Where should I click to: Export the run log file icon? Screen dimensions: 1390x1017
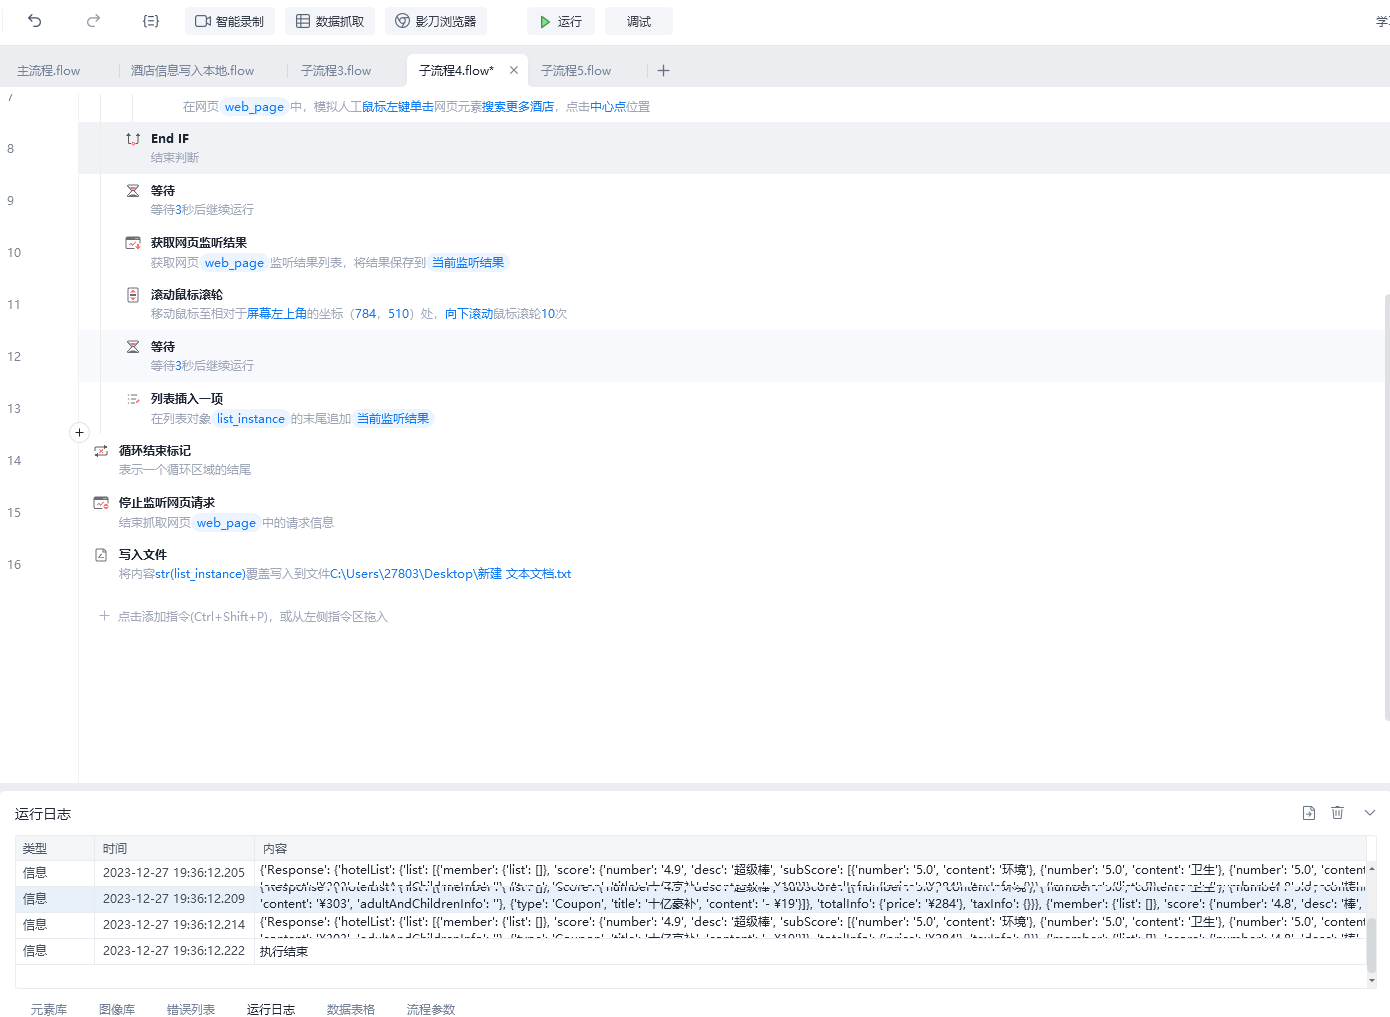(x=1309, y=813)
